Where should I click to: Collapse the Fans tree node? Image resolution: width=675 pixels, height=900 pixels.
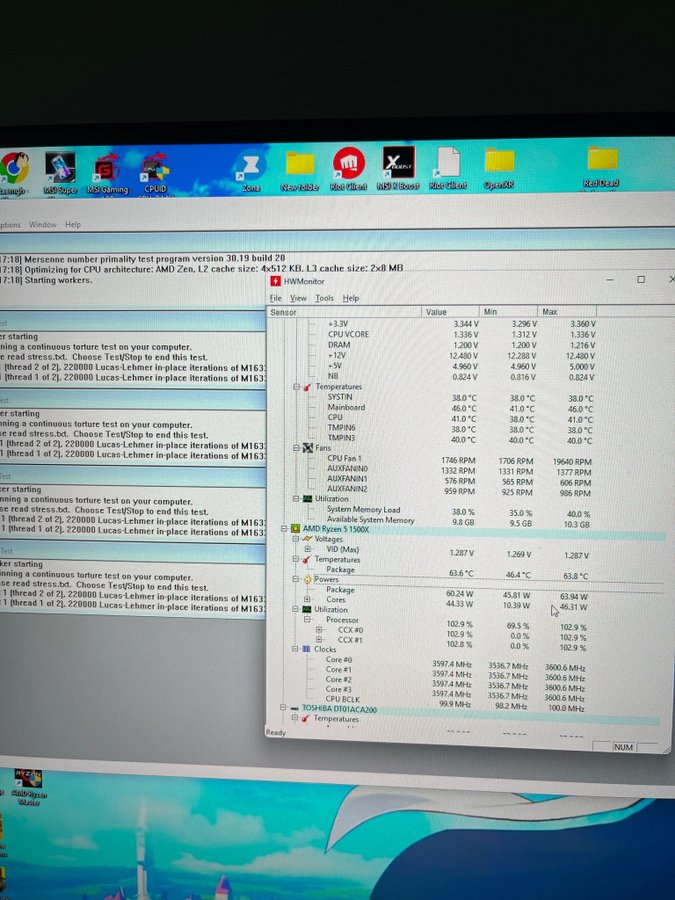click(x=297, y=448)
